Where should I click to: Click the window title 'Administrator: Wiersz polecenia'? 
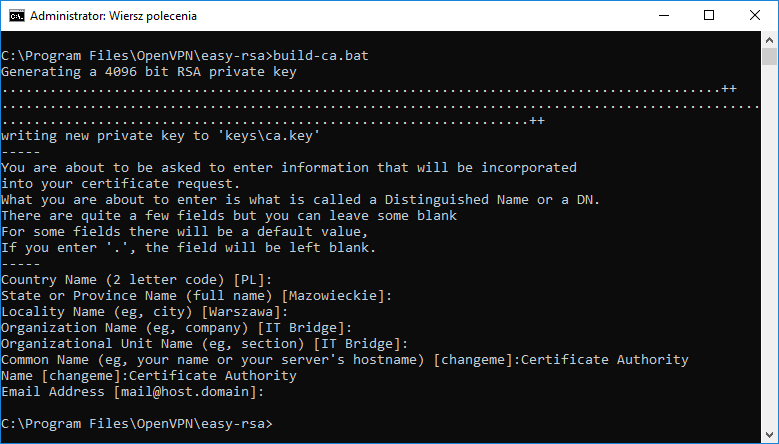(113, 16)
